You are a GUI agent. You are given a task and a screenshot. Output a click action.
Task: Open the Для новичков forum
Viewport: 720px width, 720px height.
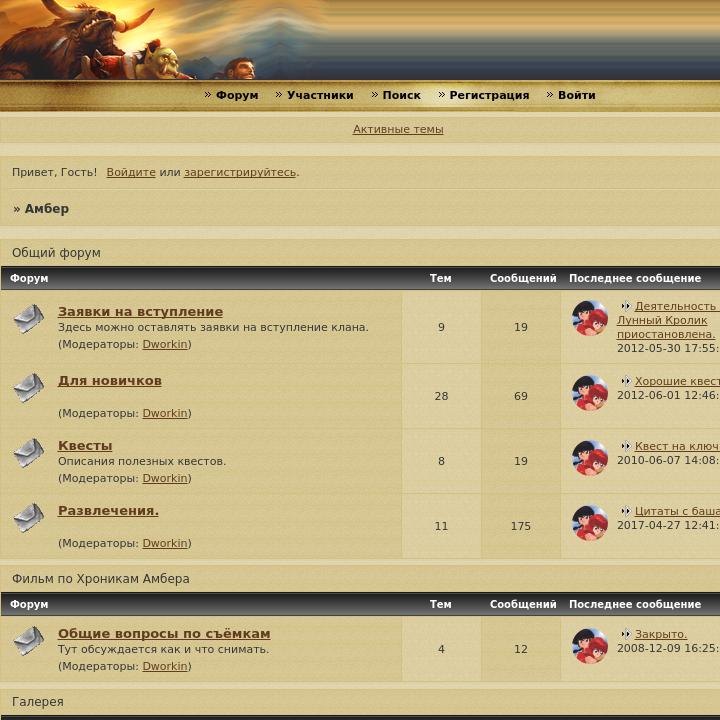[110, 381]
